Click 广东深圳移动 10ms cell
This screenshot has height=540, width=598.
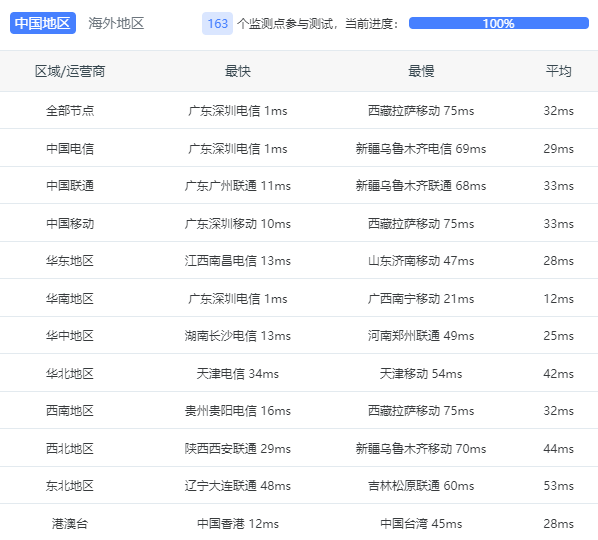[238, 223]
